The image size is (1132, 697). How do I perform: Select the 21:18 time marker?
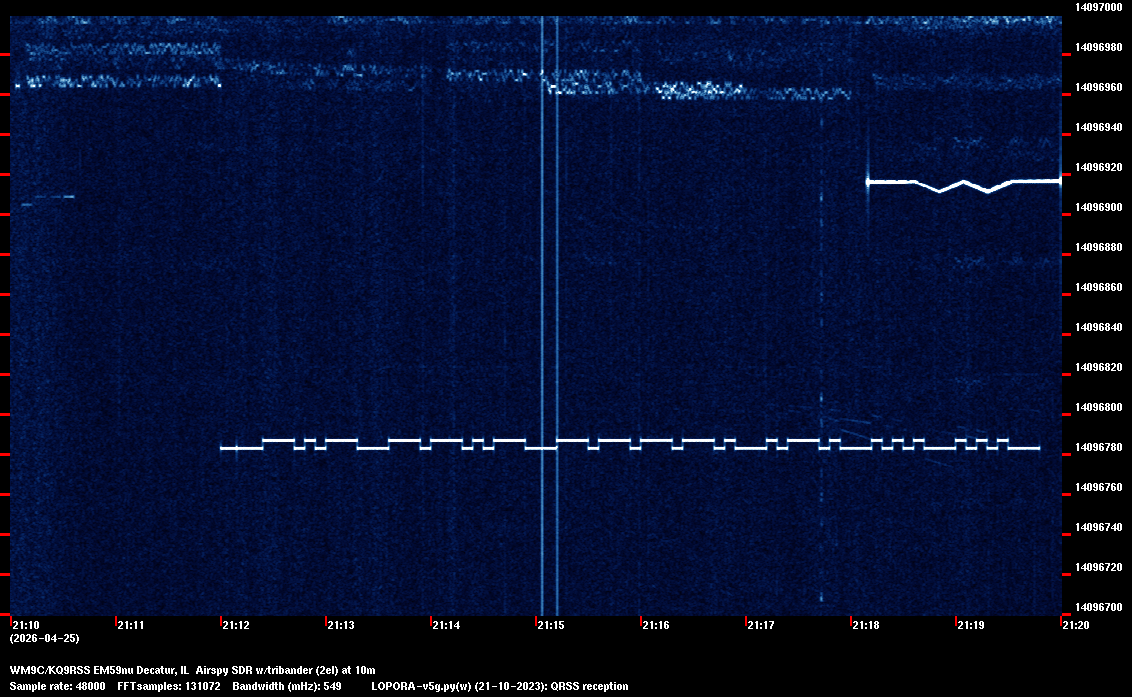[866, 625]
